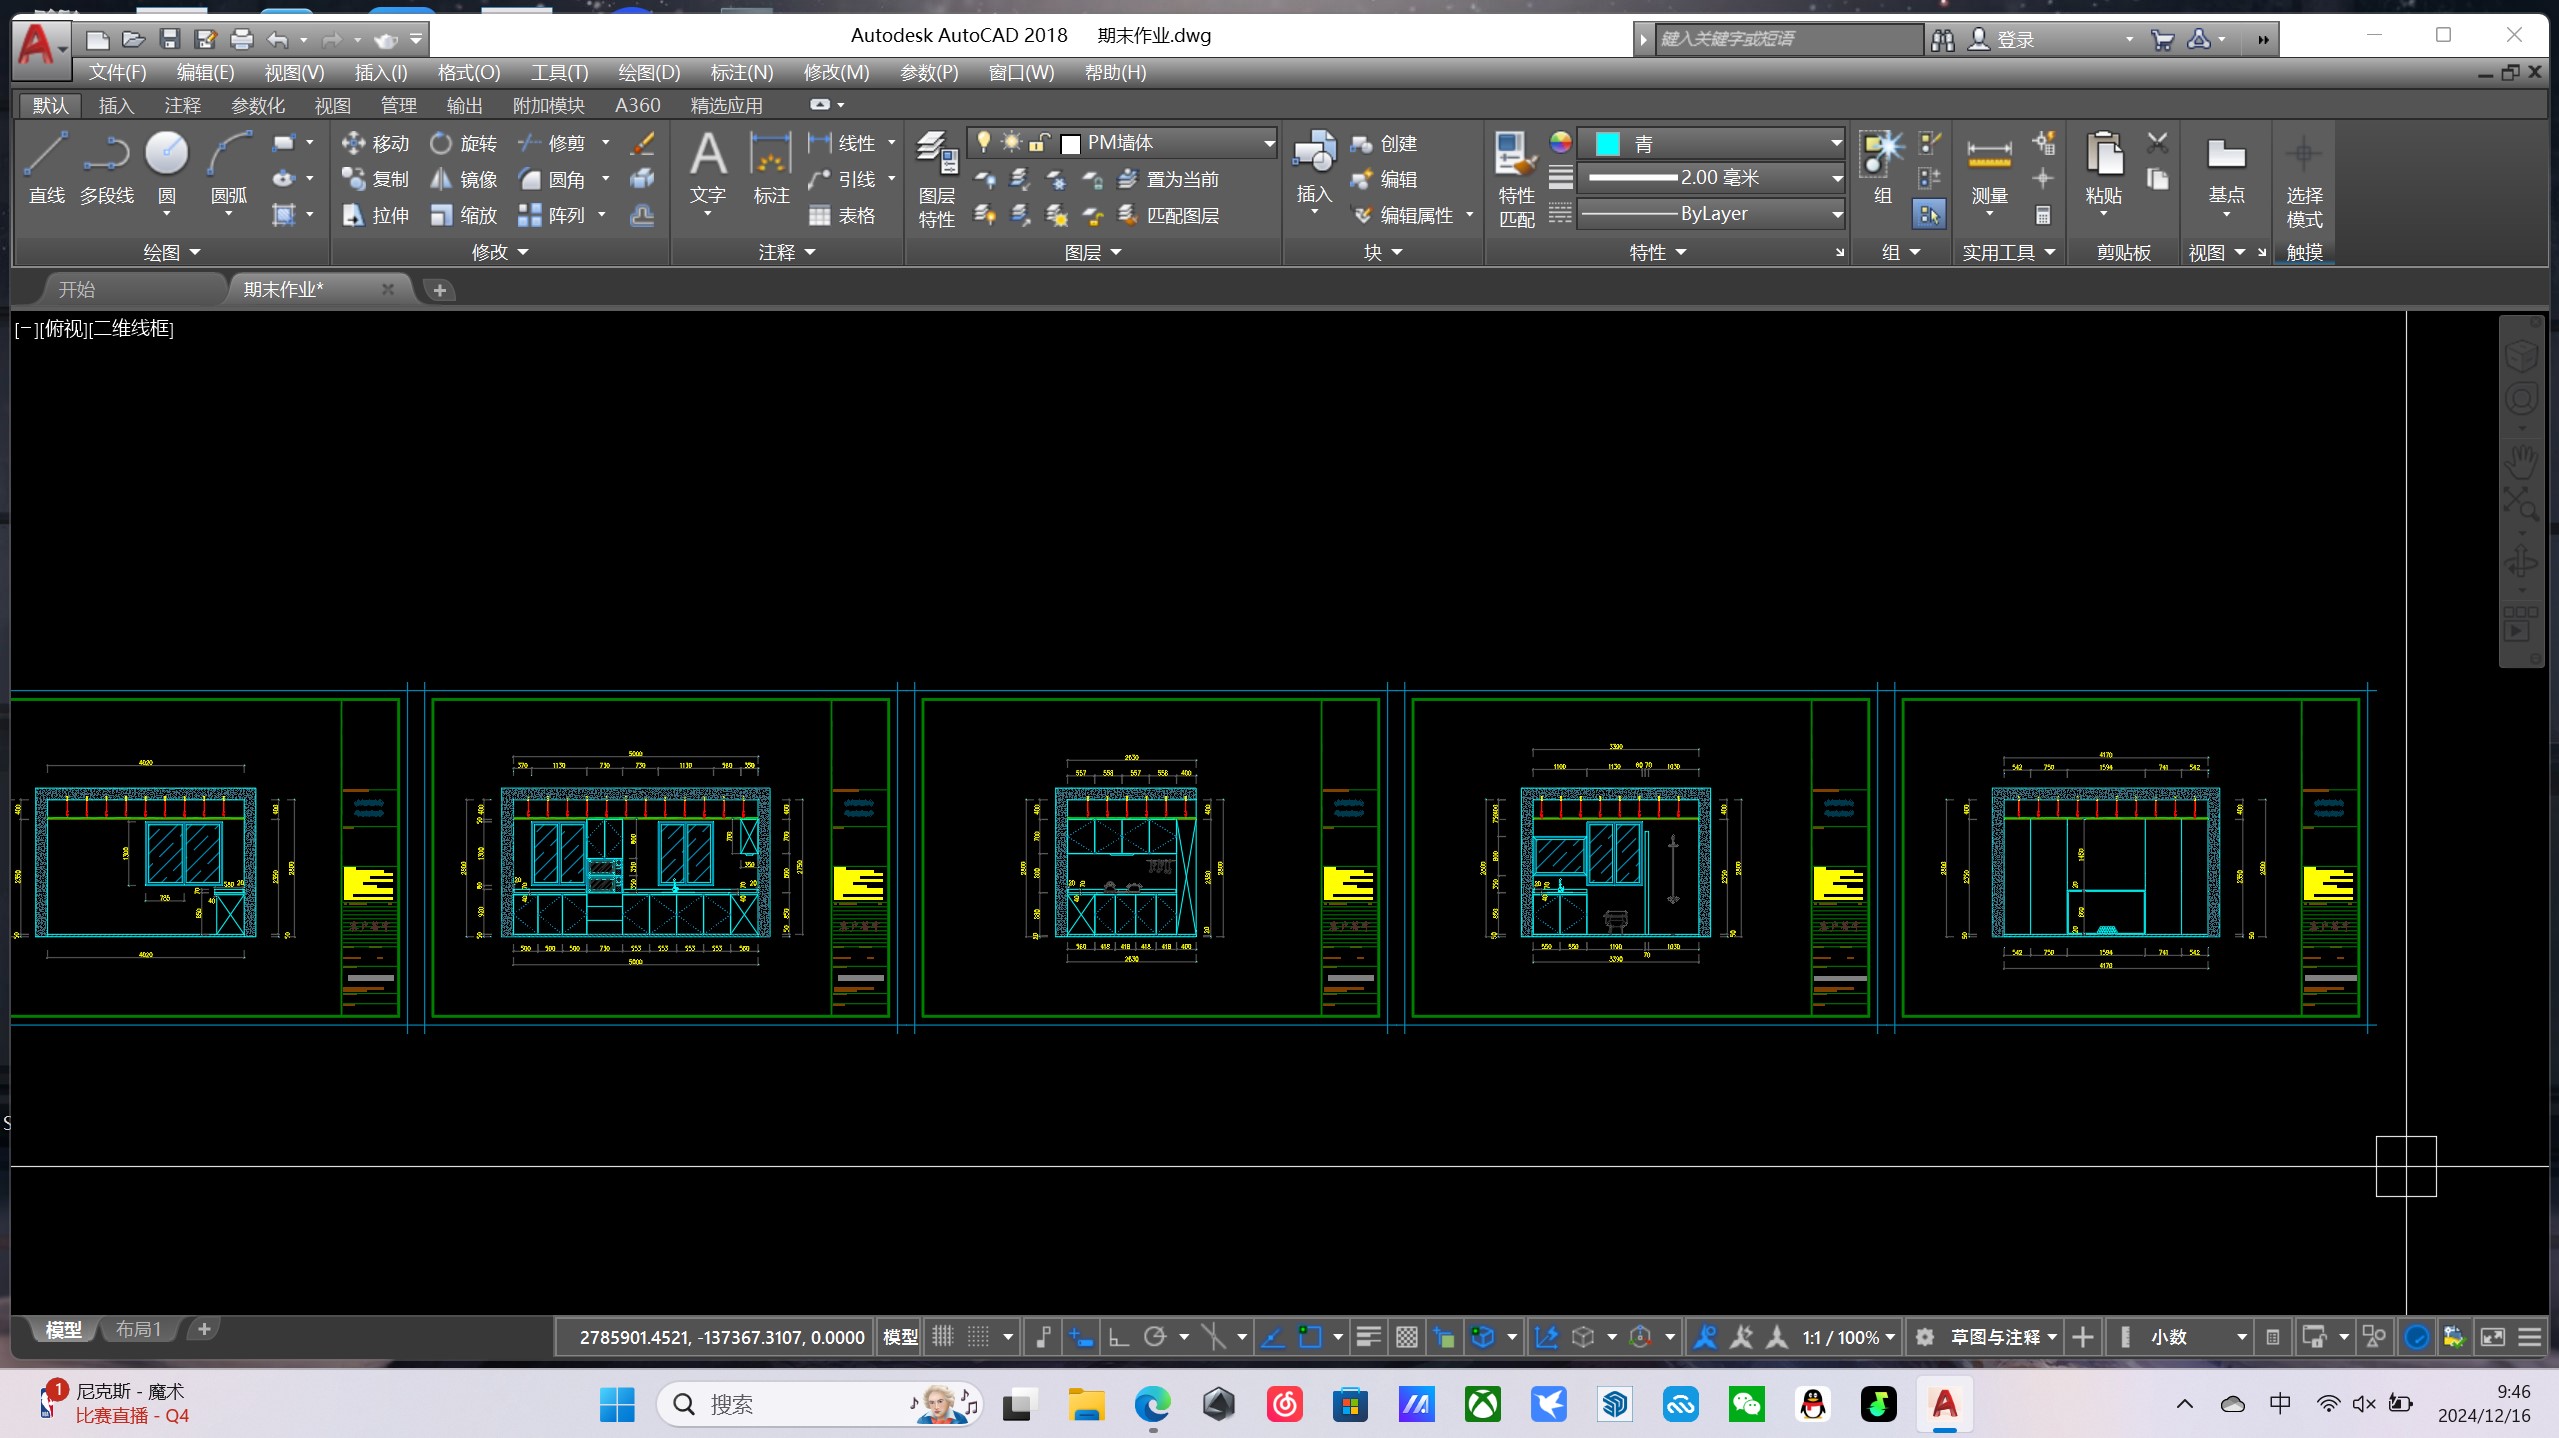
Task: Toggle the grid display in status bar
Action: 943,1337
